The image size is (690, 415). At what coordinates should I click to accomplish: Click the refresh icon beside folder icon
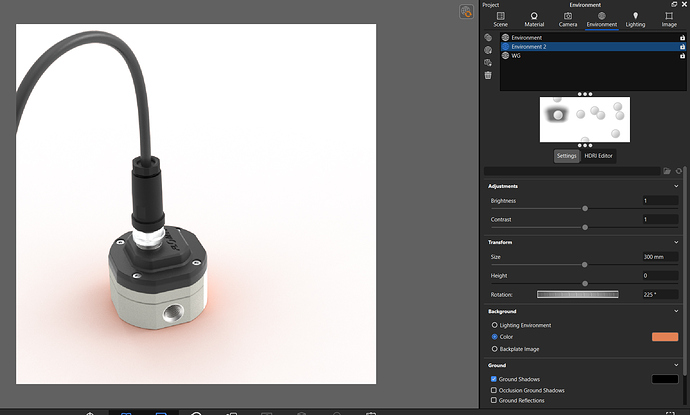(679, 171)
